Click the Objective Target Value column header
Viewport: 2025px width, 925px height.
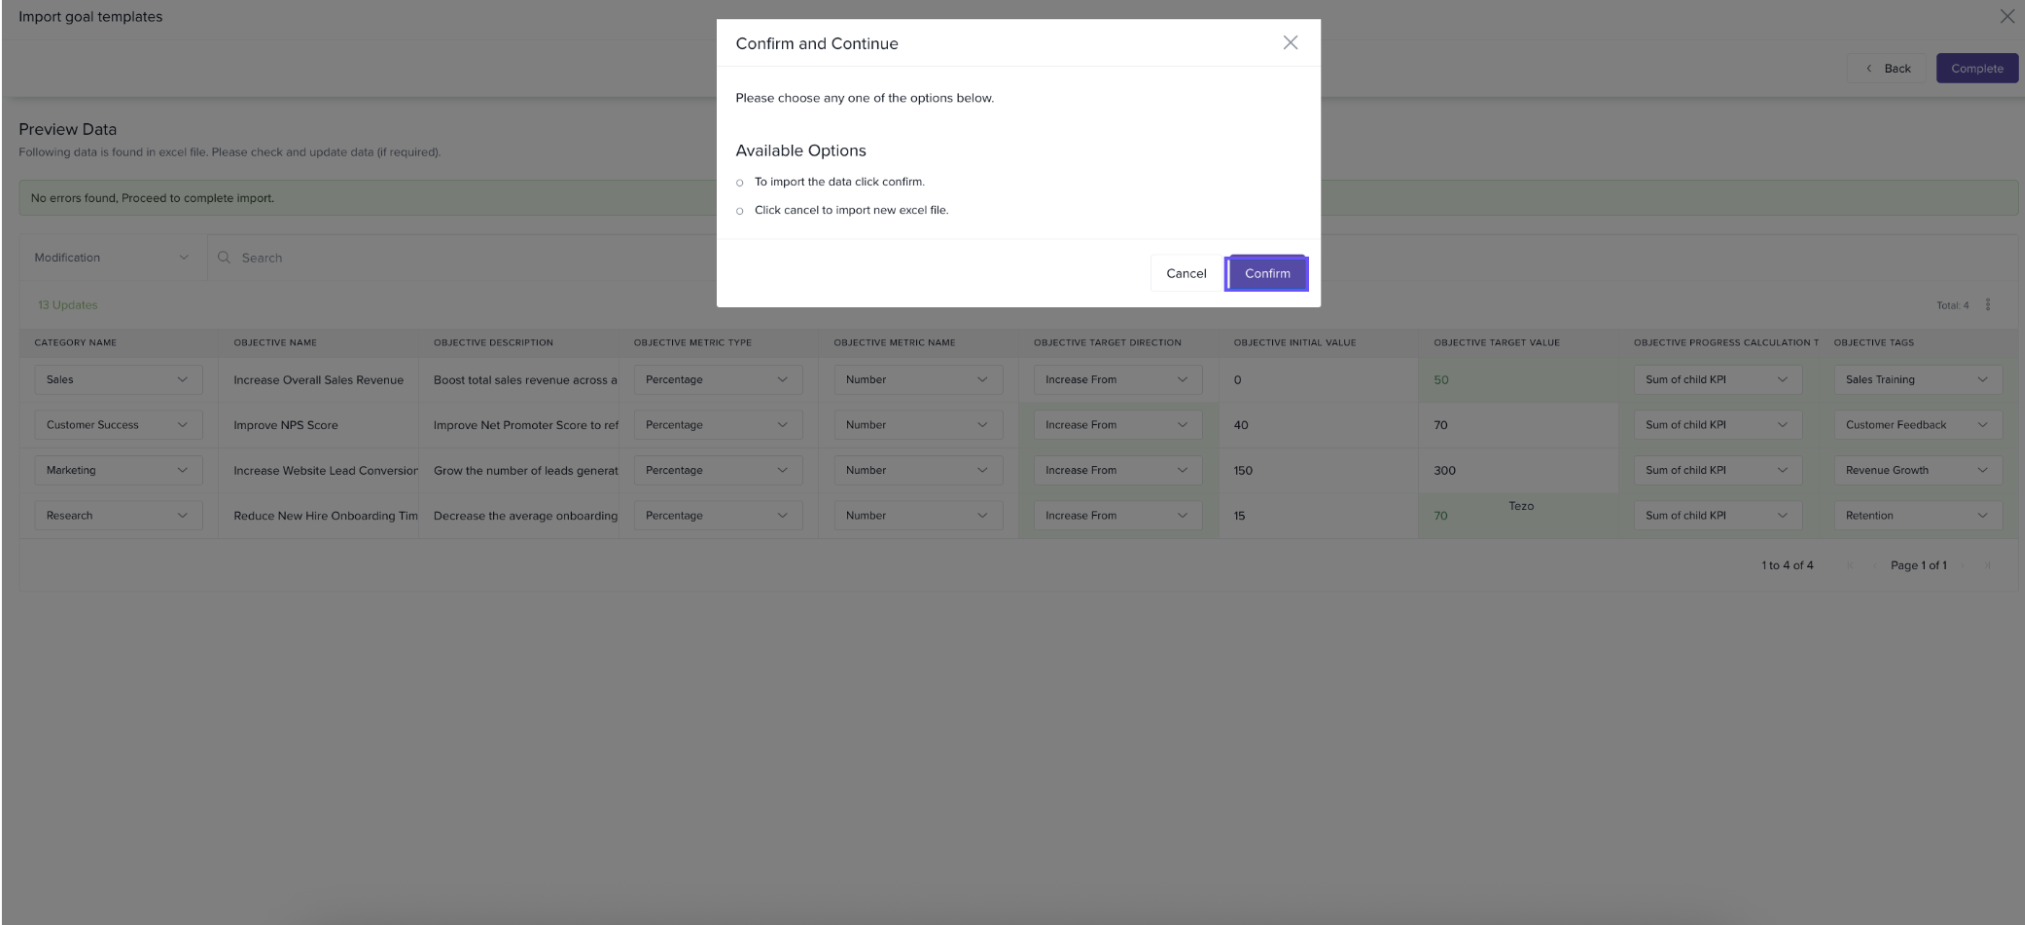pos(1496,343)
